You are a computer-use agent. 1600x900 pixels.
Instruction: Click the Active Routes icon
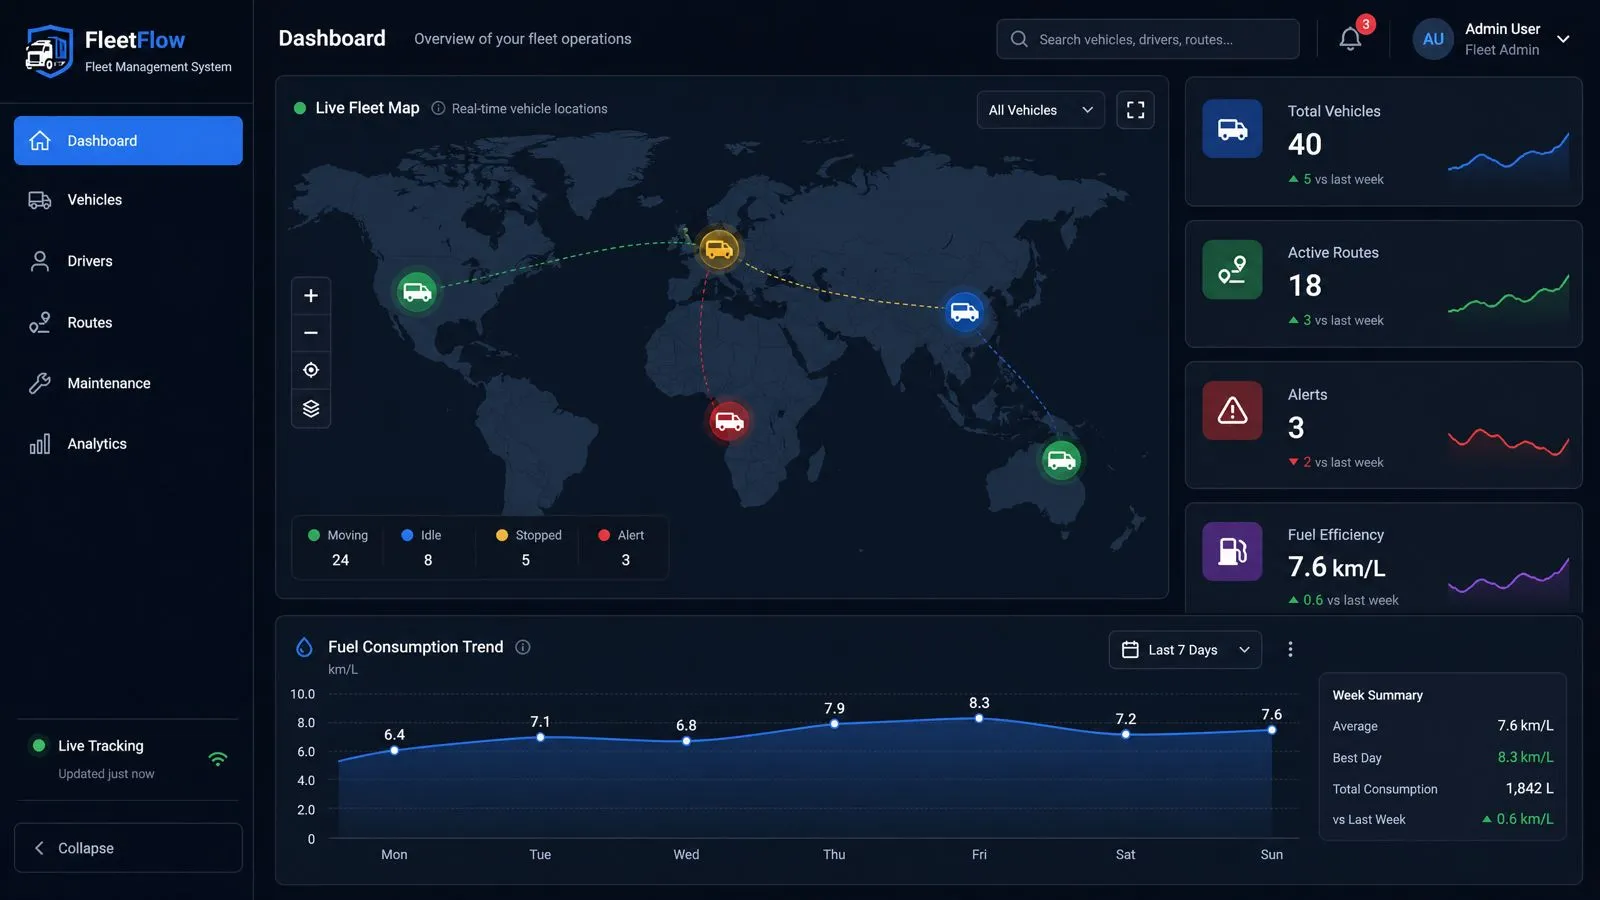click(1232, 270)
